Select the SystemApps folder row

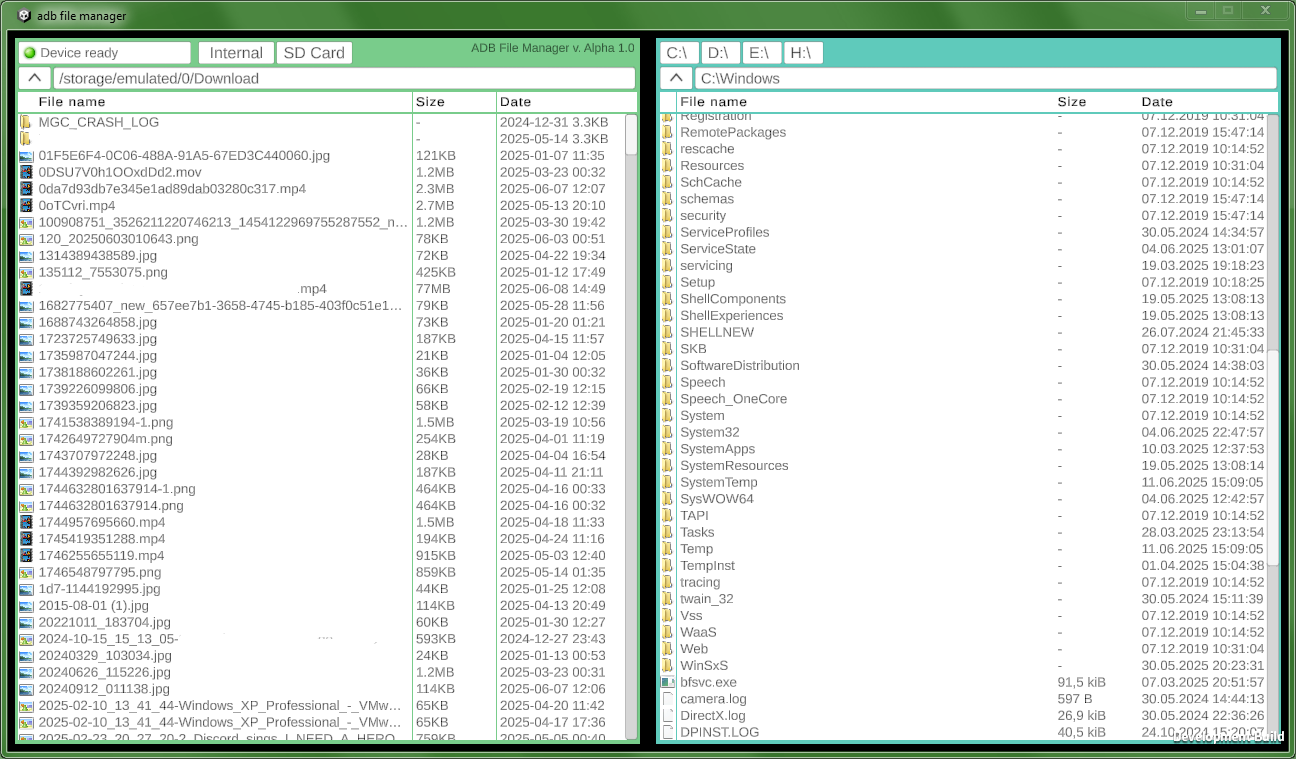pos(964,449)
